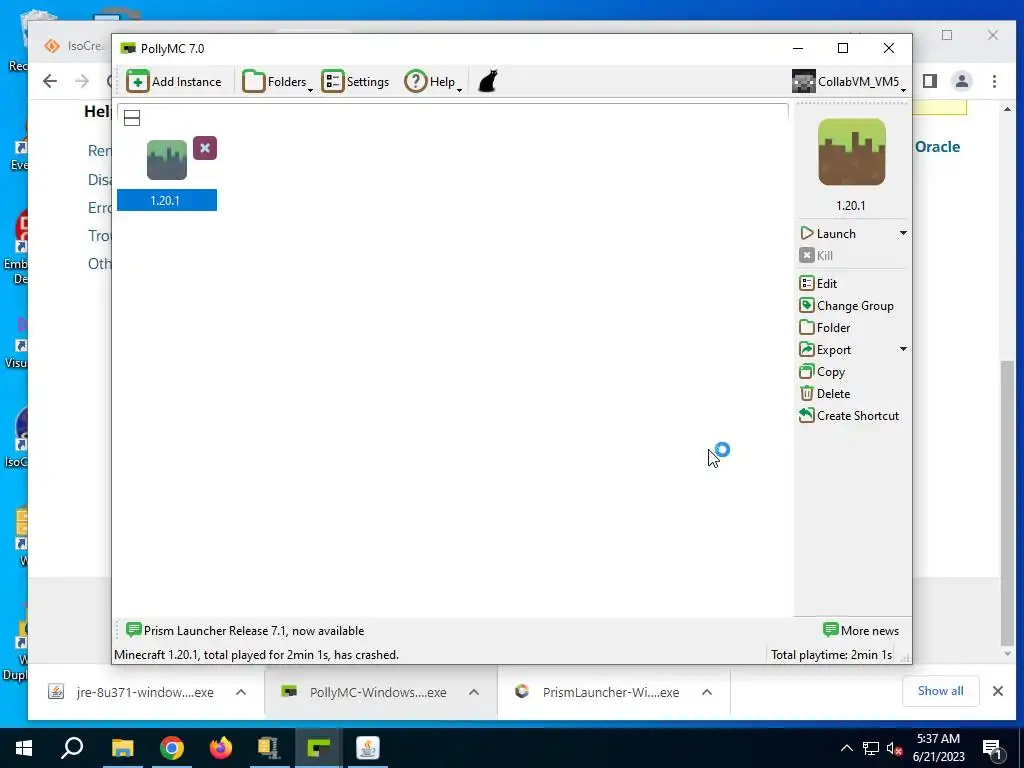The image size is (1024, 768).
Task: Click the taskbar search icon
Action: (72, 748)
